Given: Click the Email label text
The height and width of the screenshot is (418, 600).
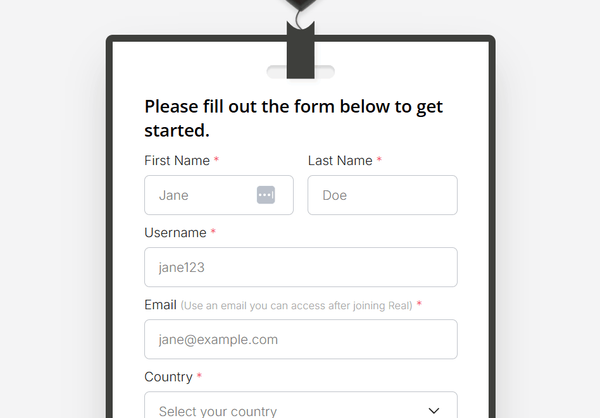Looking at the screenshot, I should [160, 305].
